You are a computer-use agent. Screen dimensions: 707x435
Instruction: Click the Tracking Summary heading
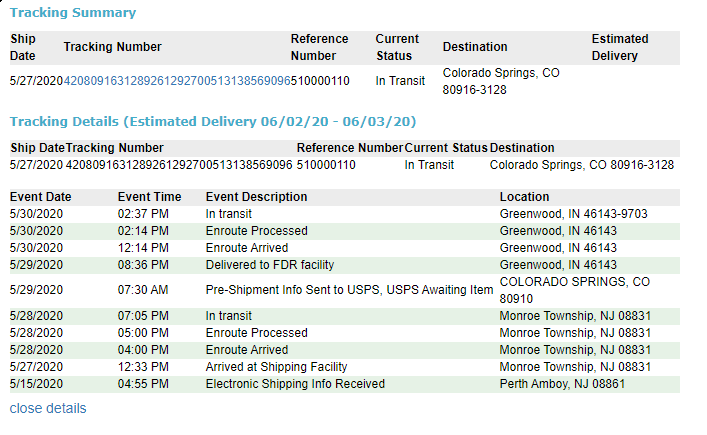click(73, 13)
